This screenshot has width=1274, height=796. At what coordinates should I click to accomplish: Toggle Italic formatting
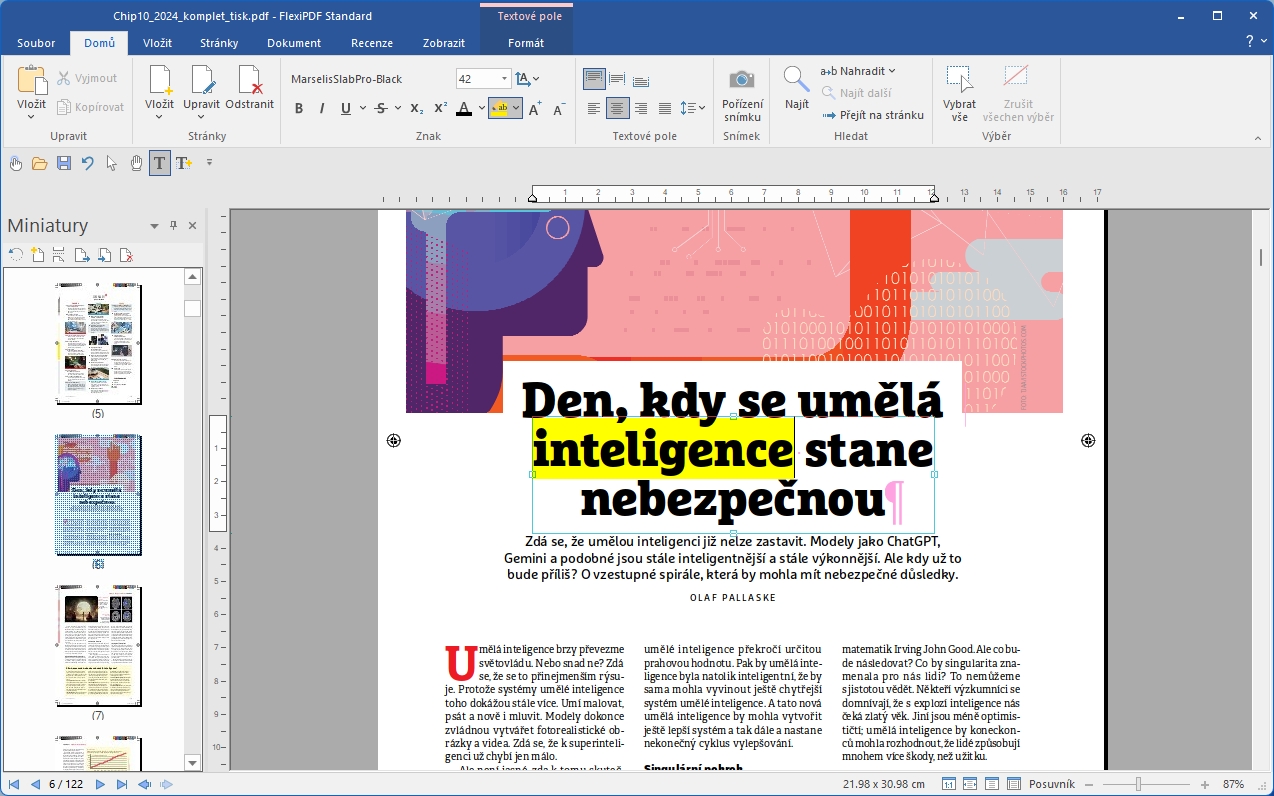[321, 109]
